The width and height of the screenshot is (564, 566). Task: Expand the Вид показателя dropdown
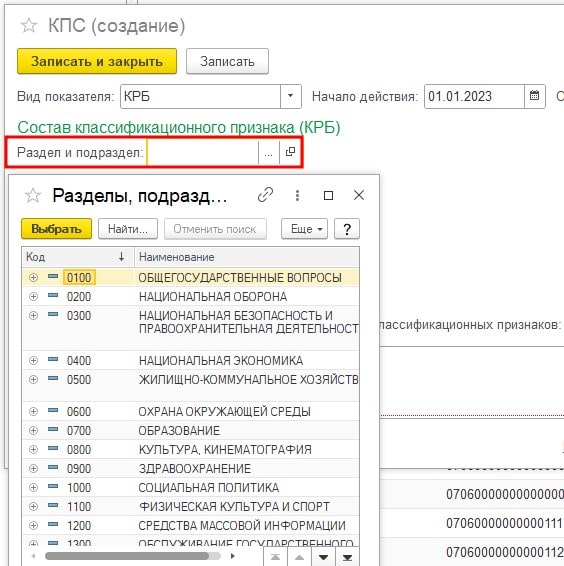(x=290, y=96)
